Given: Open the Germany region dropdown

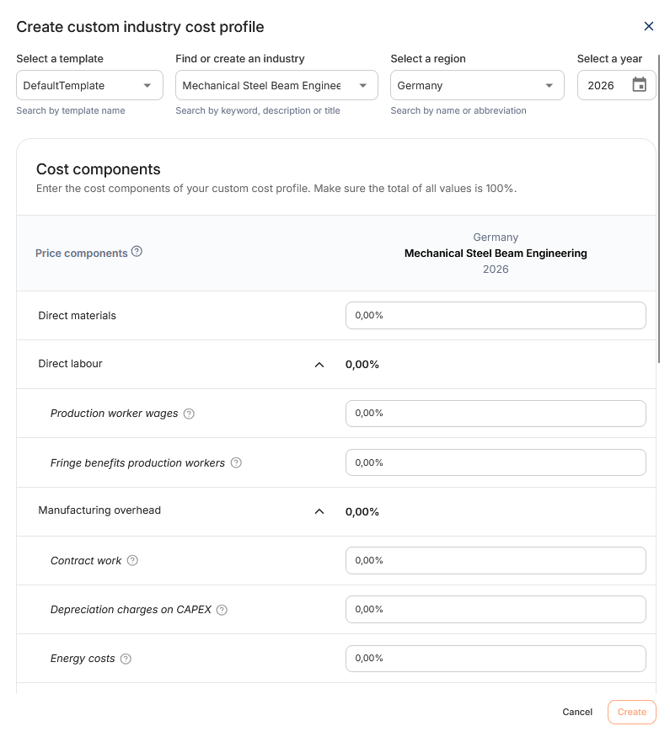Looking at the screenshot, I should (x=477, y=85).
